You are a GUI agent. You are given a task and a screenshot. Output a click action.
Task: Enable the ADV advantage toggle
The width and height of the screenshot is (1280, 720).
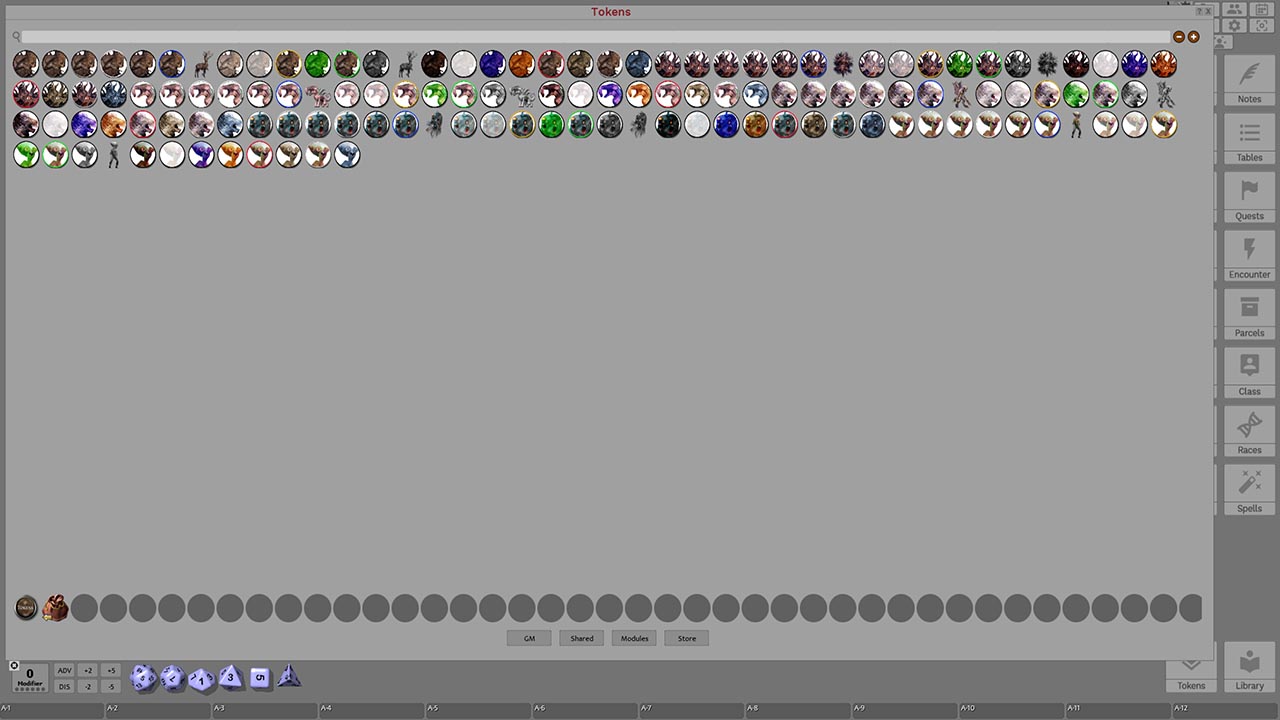[64, 670]
